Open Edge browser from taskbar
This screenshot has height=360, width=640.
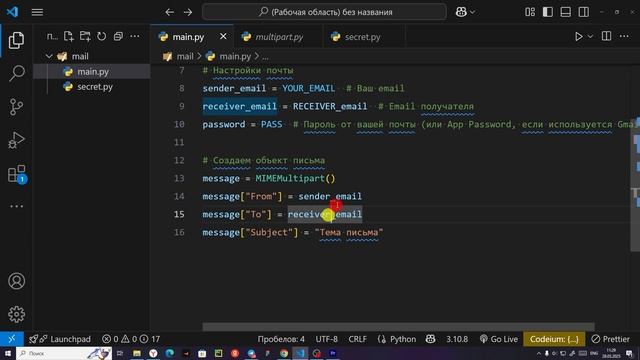tap(169, 353)
